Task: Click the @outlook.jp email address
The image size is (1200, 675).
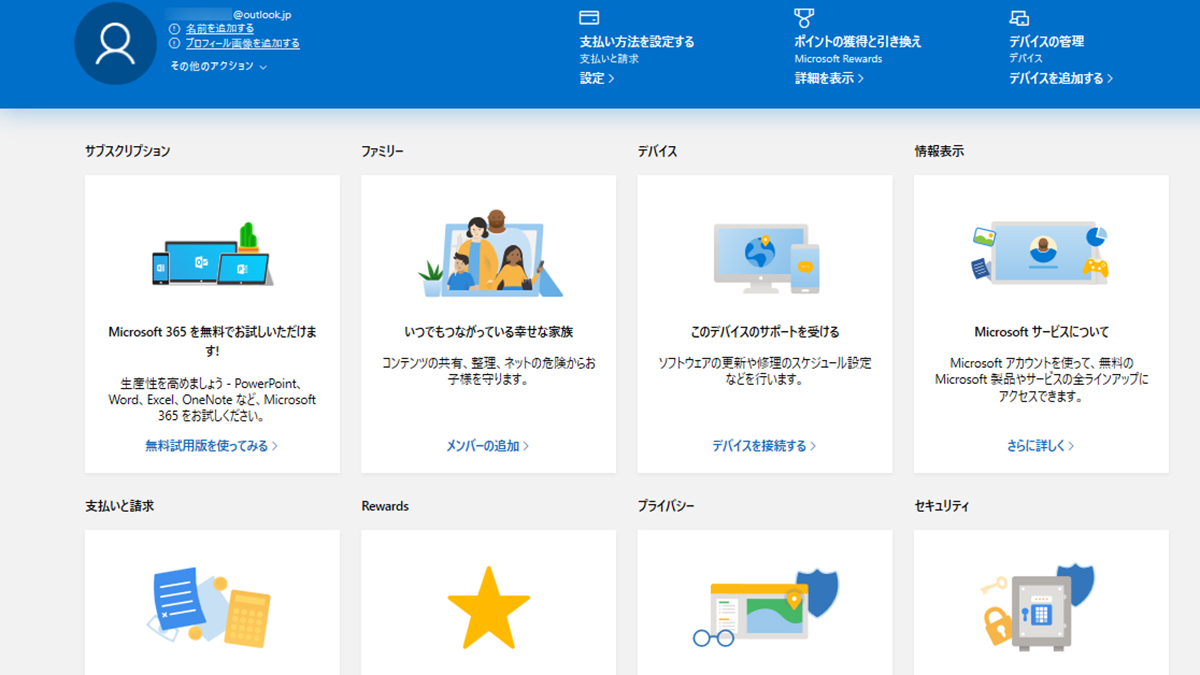Action: (262, 15)
